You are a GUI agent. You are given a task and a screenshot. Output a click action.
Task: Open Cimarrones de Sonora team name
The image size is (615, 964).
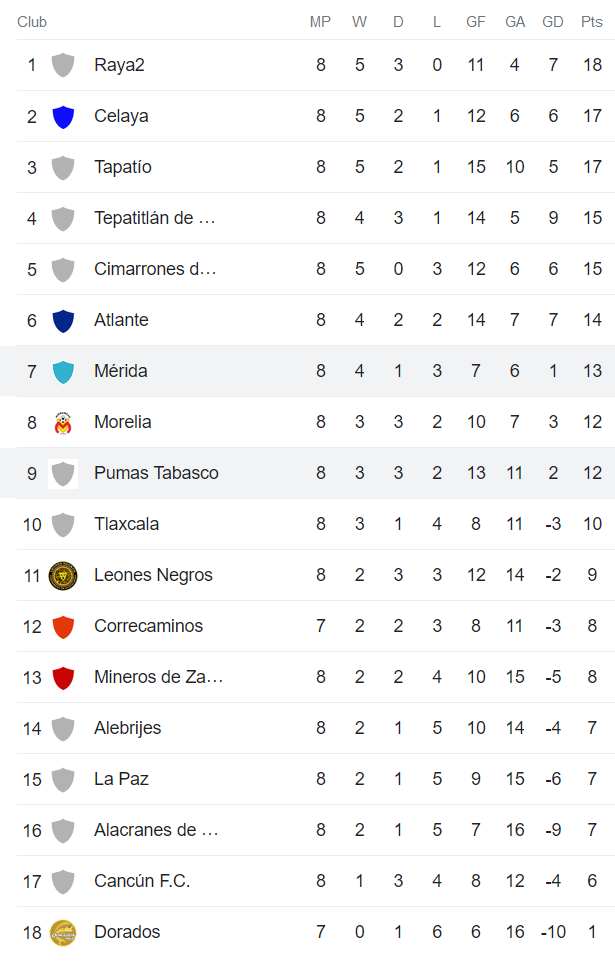[155, 269]
